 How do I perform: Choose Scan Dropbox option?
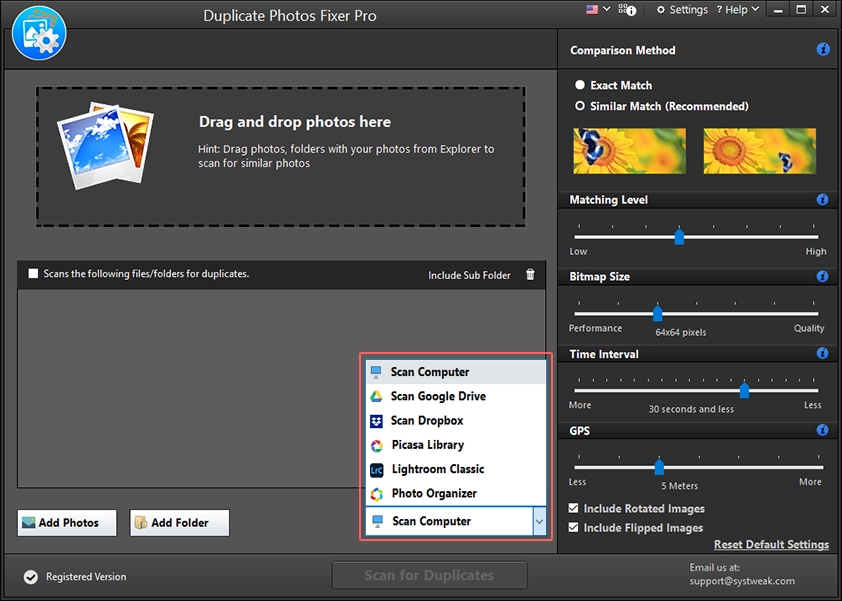[x=456, y=421]
